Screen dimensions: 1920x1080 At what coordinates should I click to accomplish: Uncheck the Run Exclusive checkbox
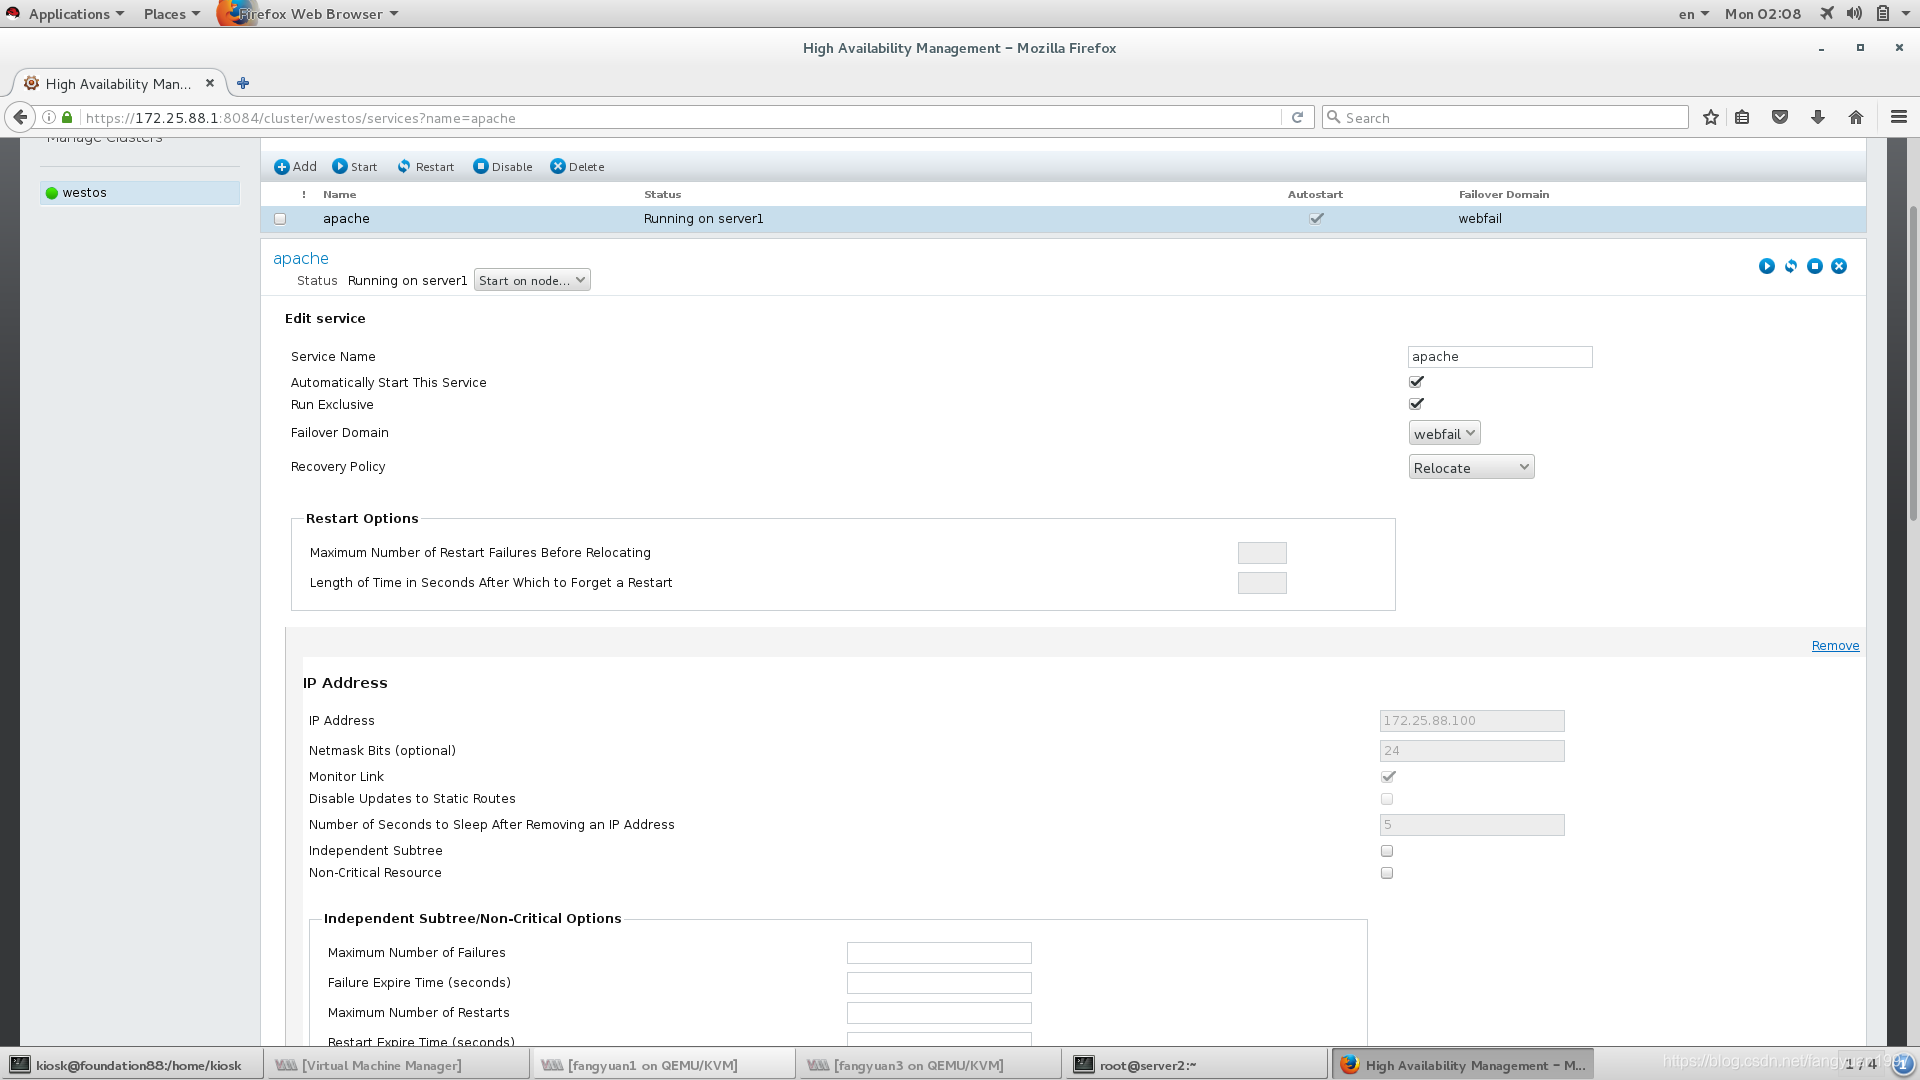[1416, 404]
